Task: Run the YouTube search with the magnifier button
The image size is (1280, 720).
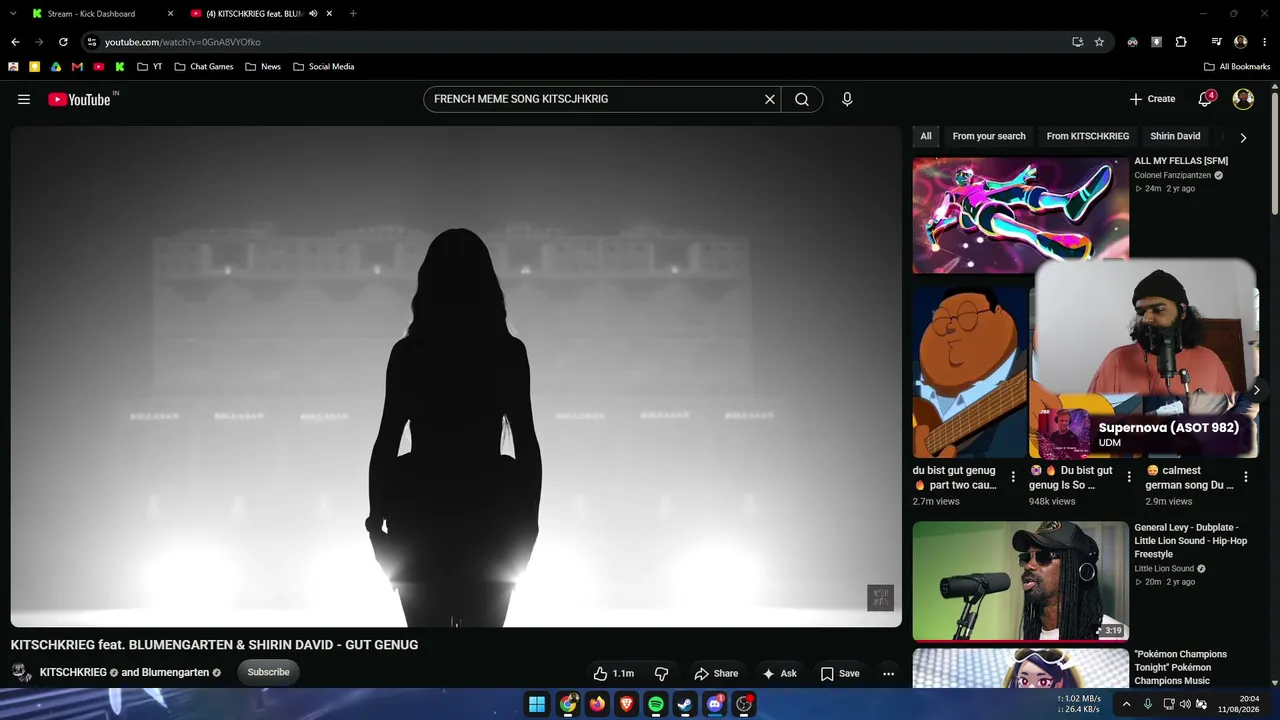Action: pyautogui.click(x=802, y=99)
